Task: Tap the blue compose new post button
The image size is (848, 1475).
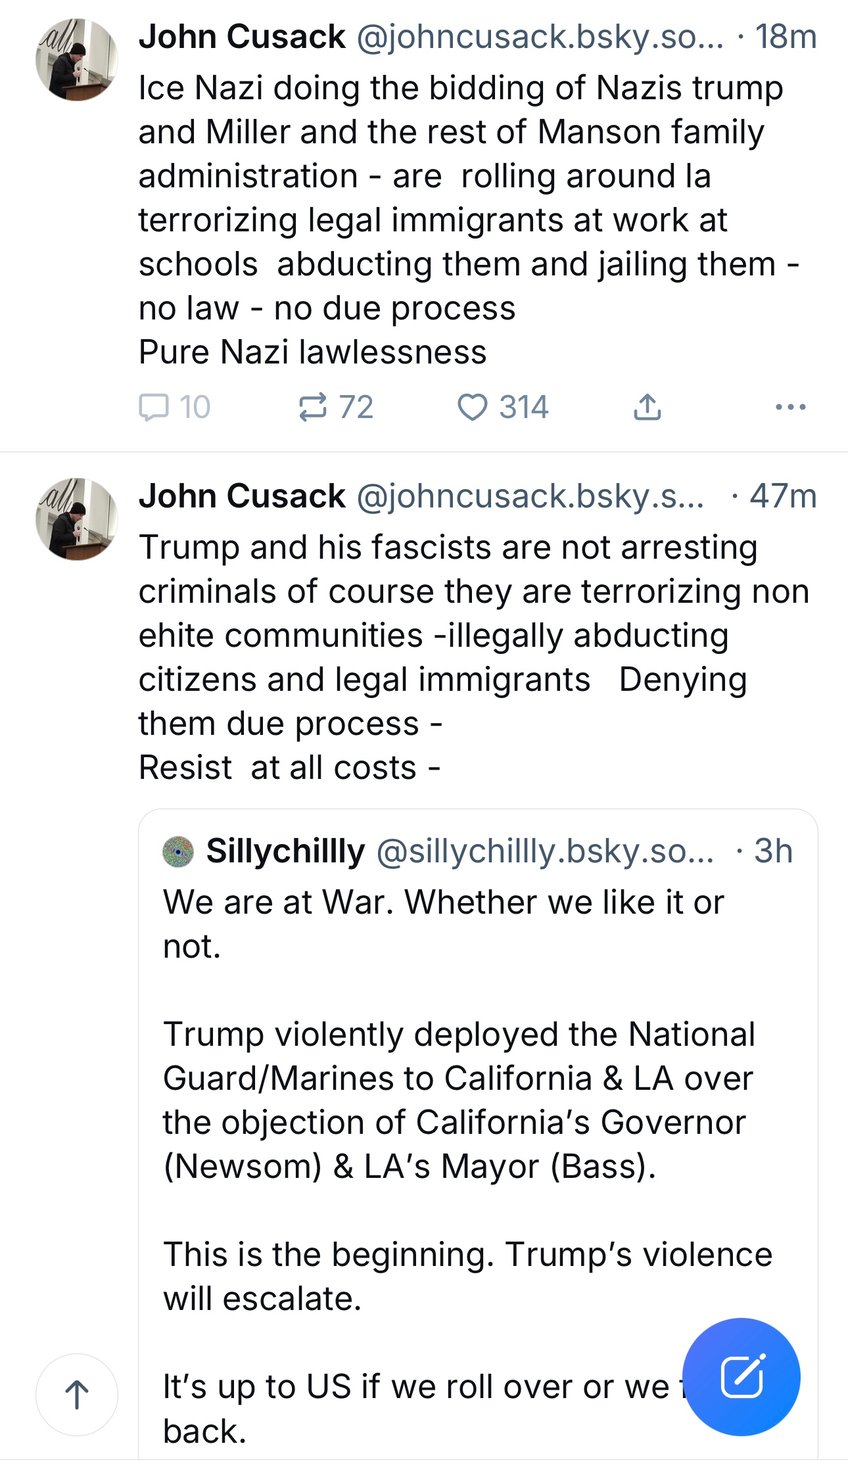Action: point(741,1377)
